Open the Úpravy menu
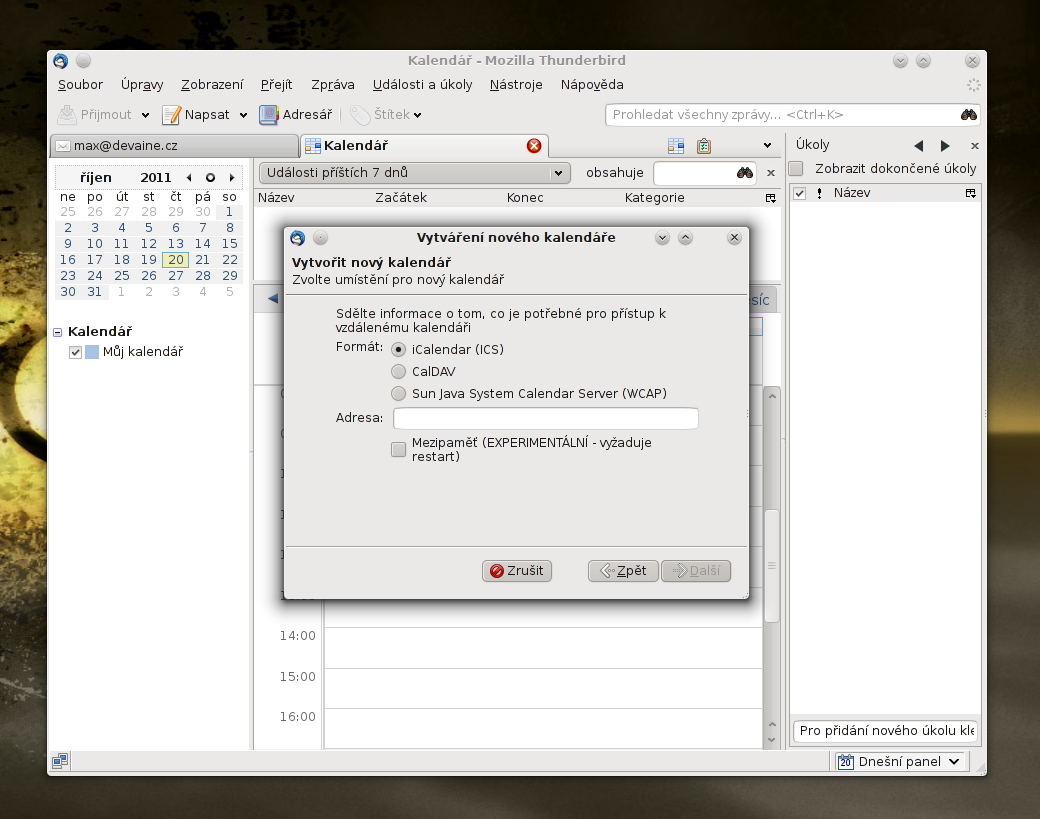Image resolution: width=1040 pixels, height=819 pixels. point(142,85)
